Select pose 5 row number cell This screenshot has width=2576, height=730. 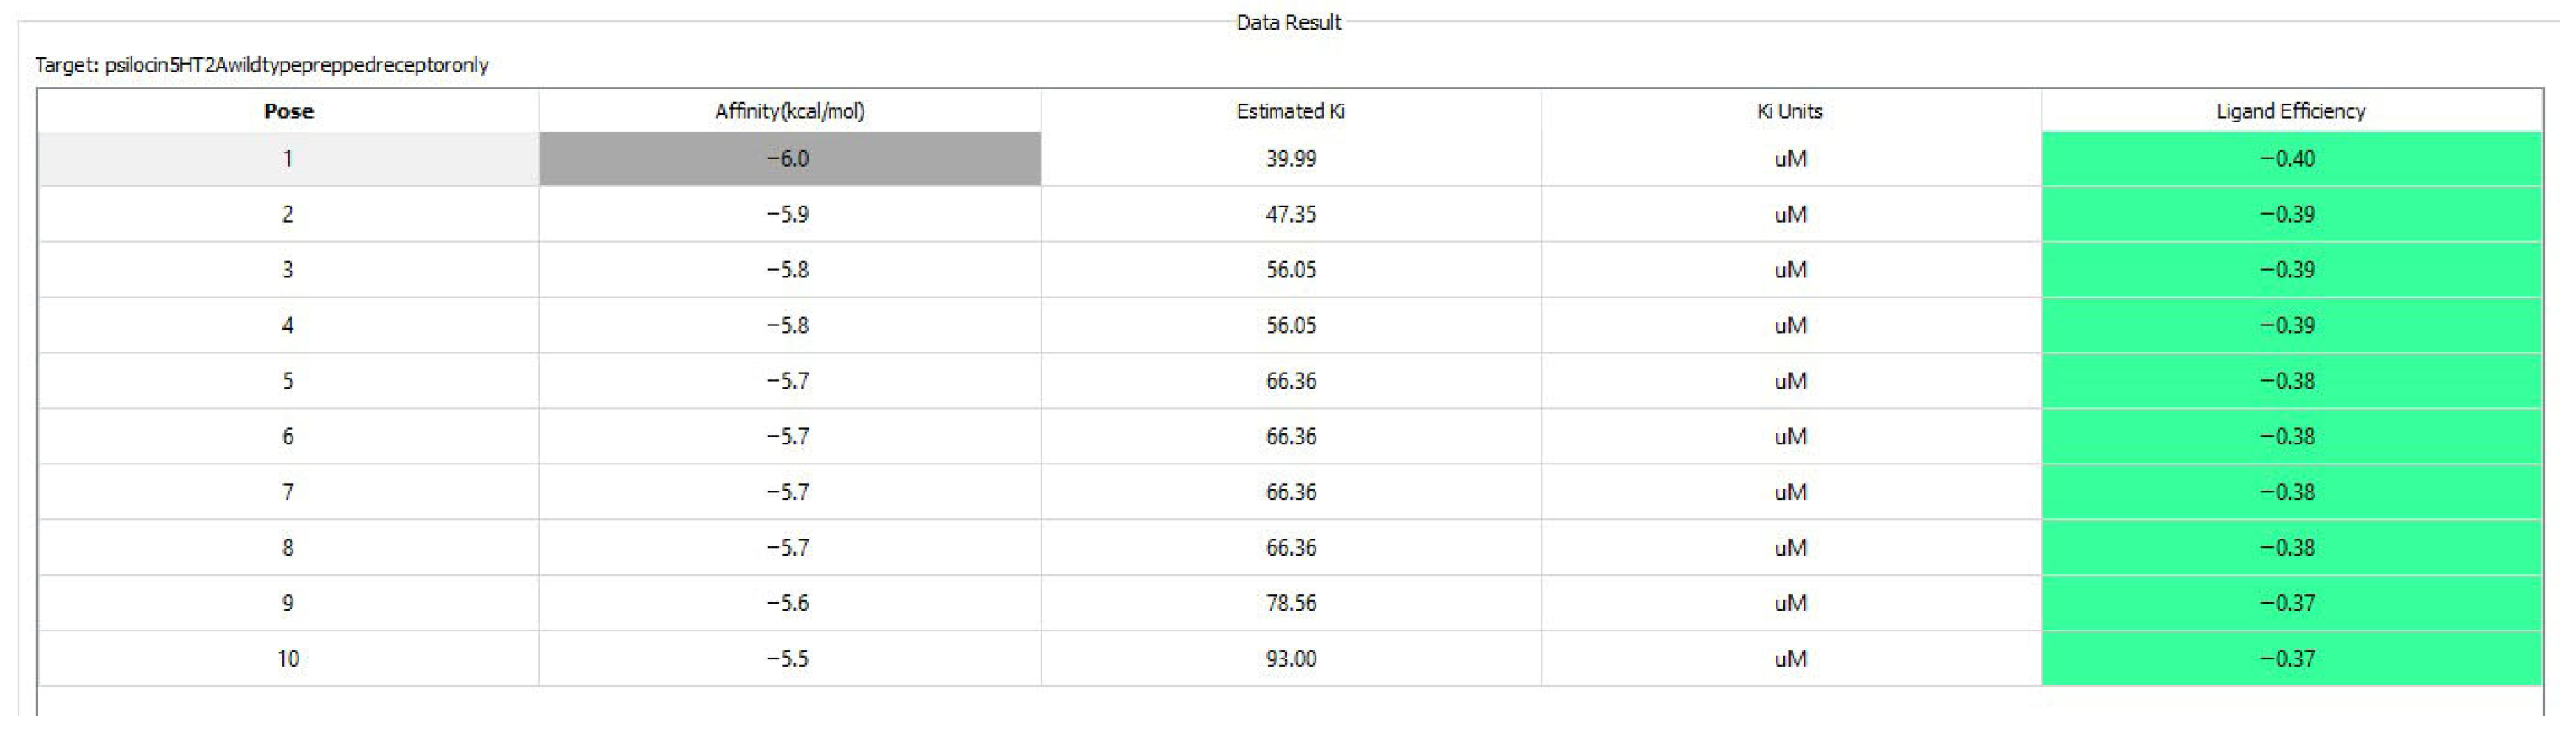[288, 381]
